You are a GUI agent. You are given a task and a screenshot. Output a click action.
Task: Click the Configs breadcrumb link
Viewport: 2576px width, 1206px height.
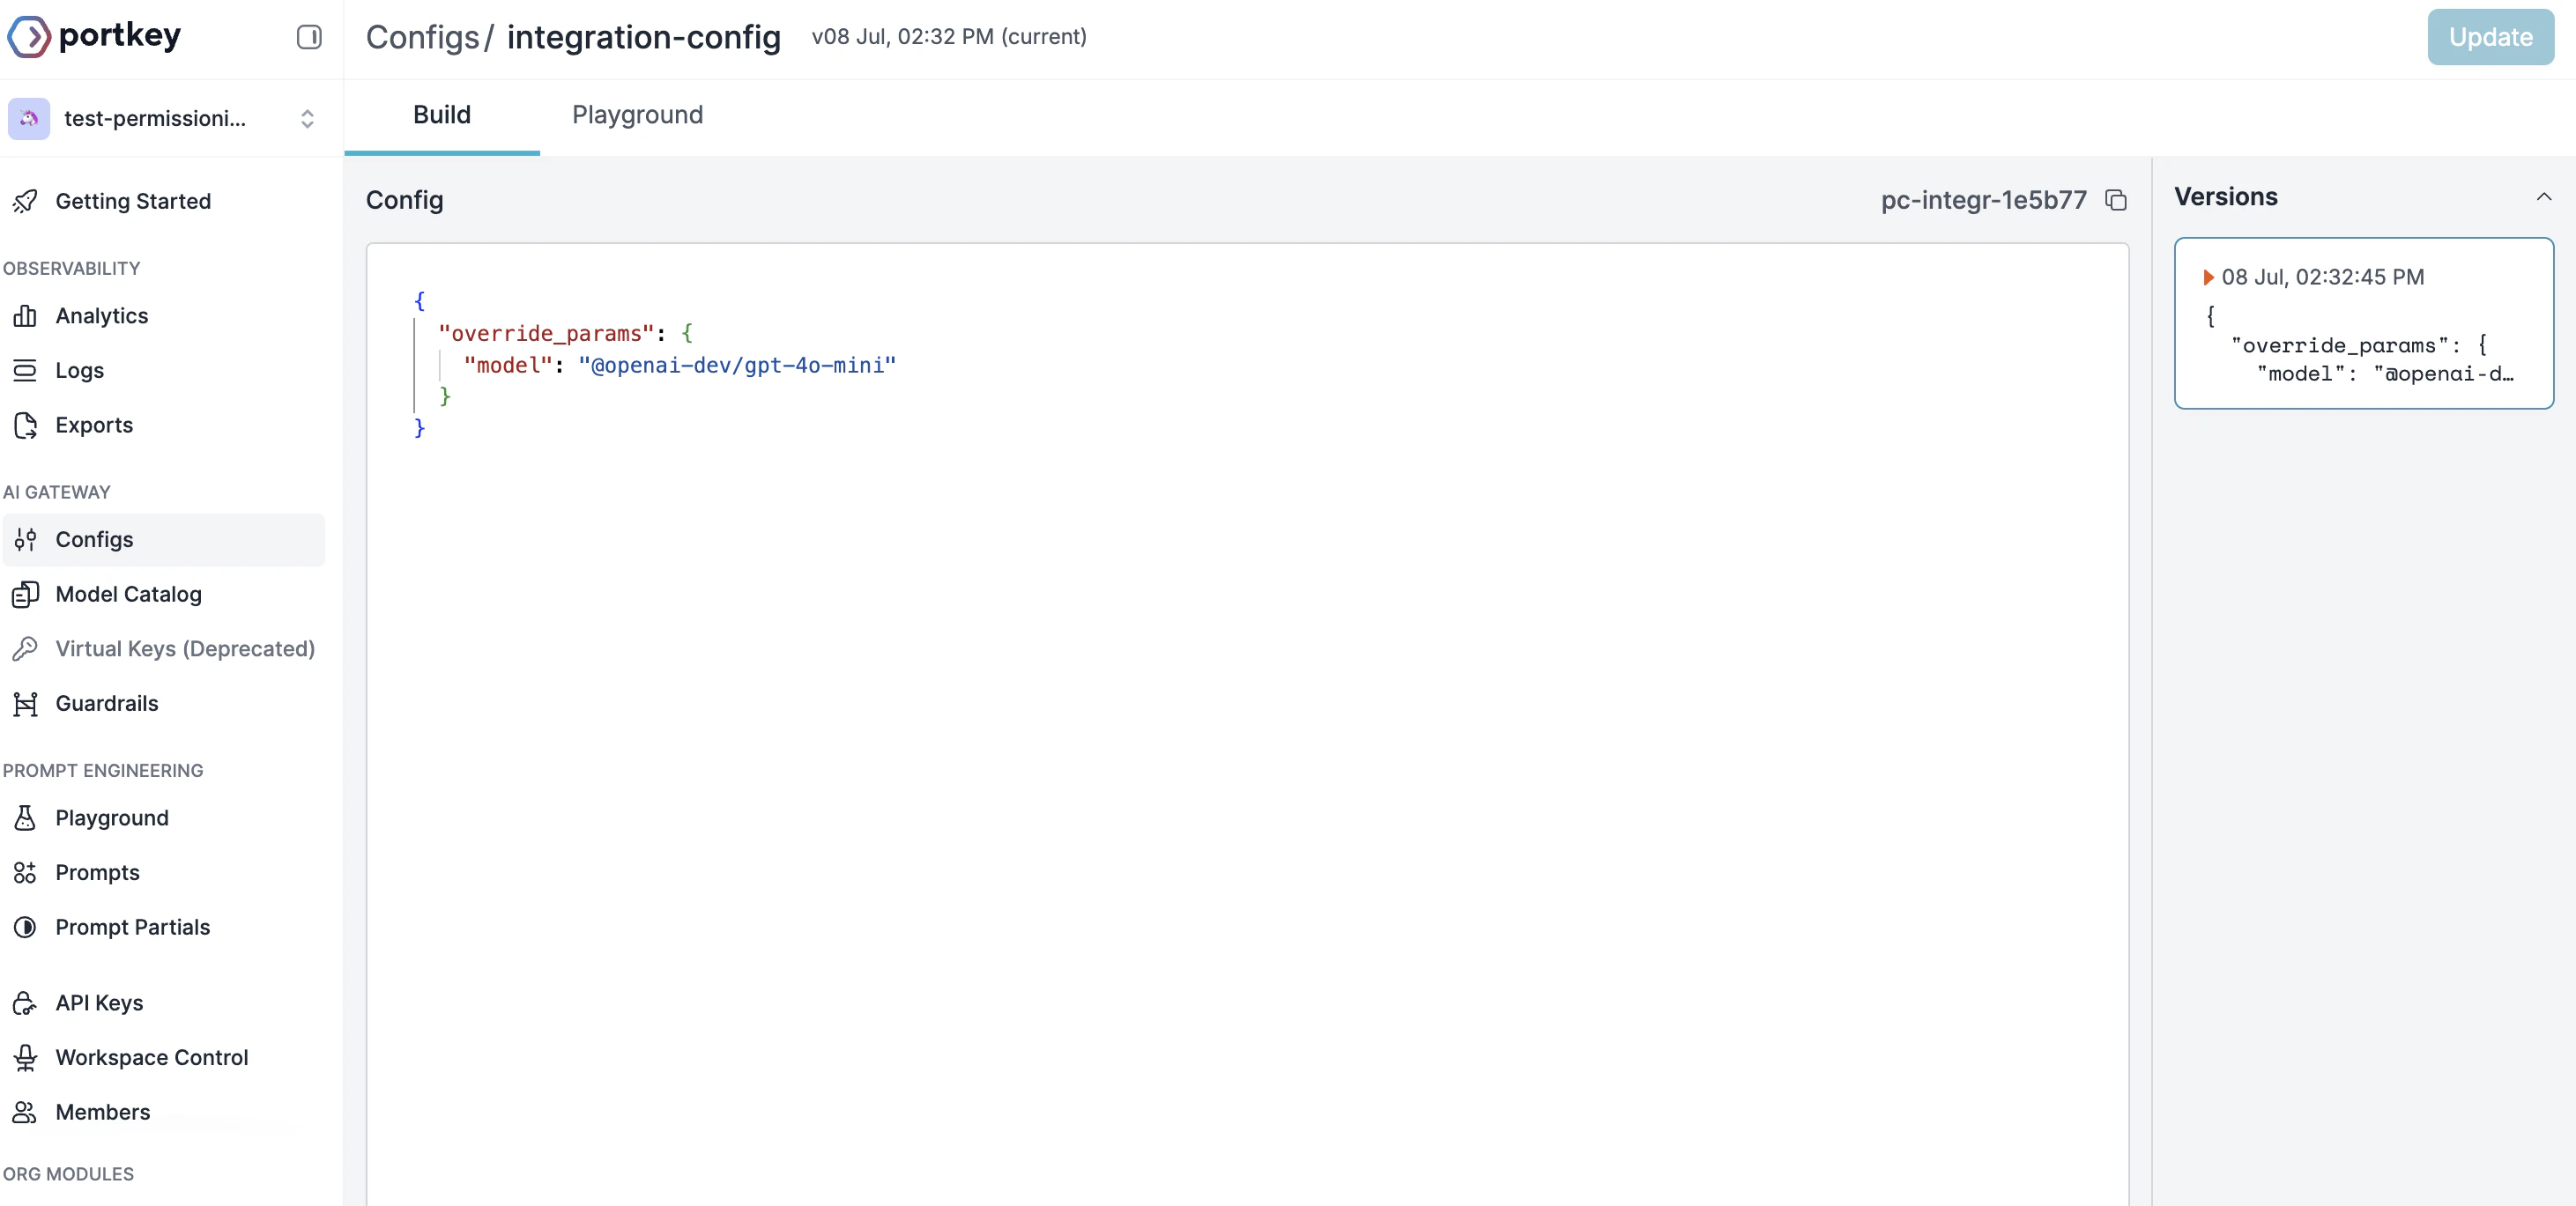pyautogui.click(x=422, y=37)
